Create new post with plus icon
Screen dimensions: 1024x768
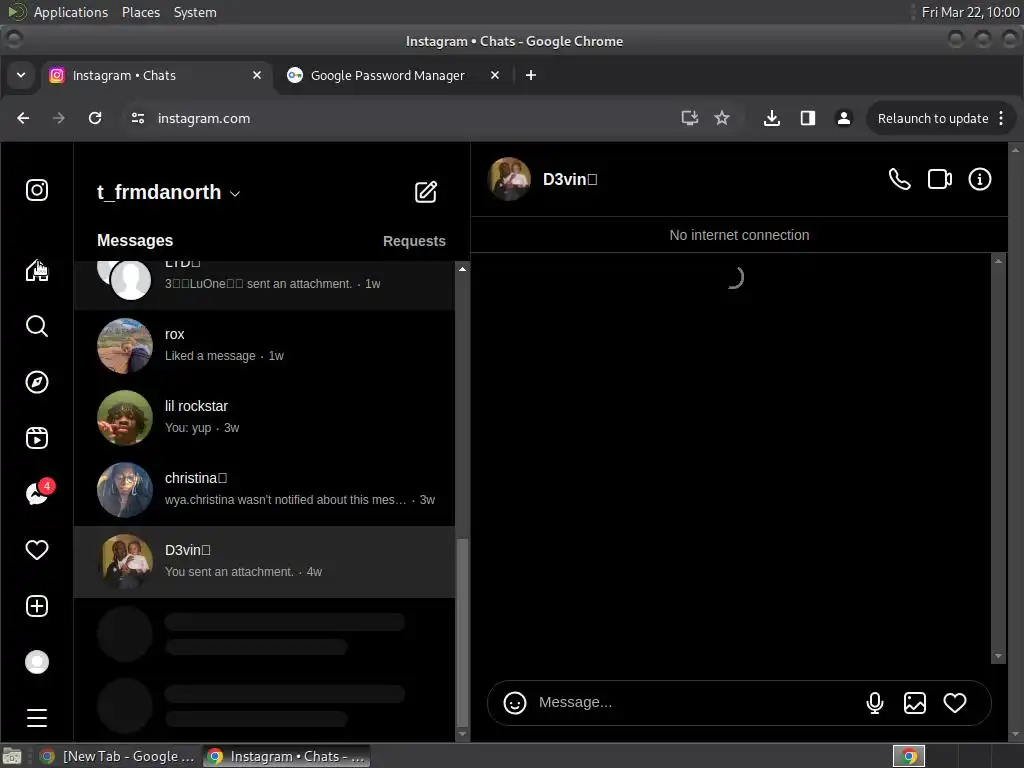coord(37,606)
